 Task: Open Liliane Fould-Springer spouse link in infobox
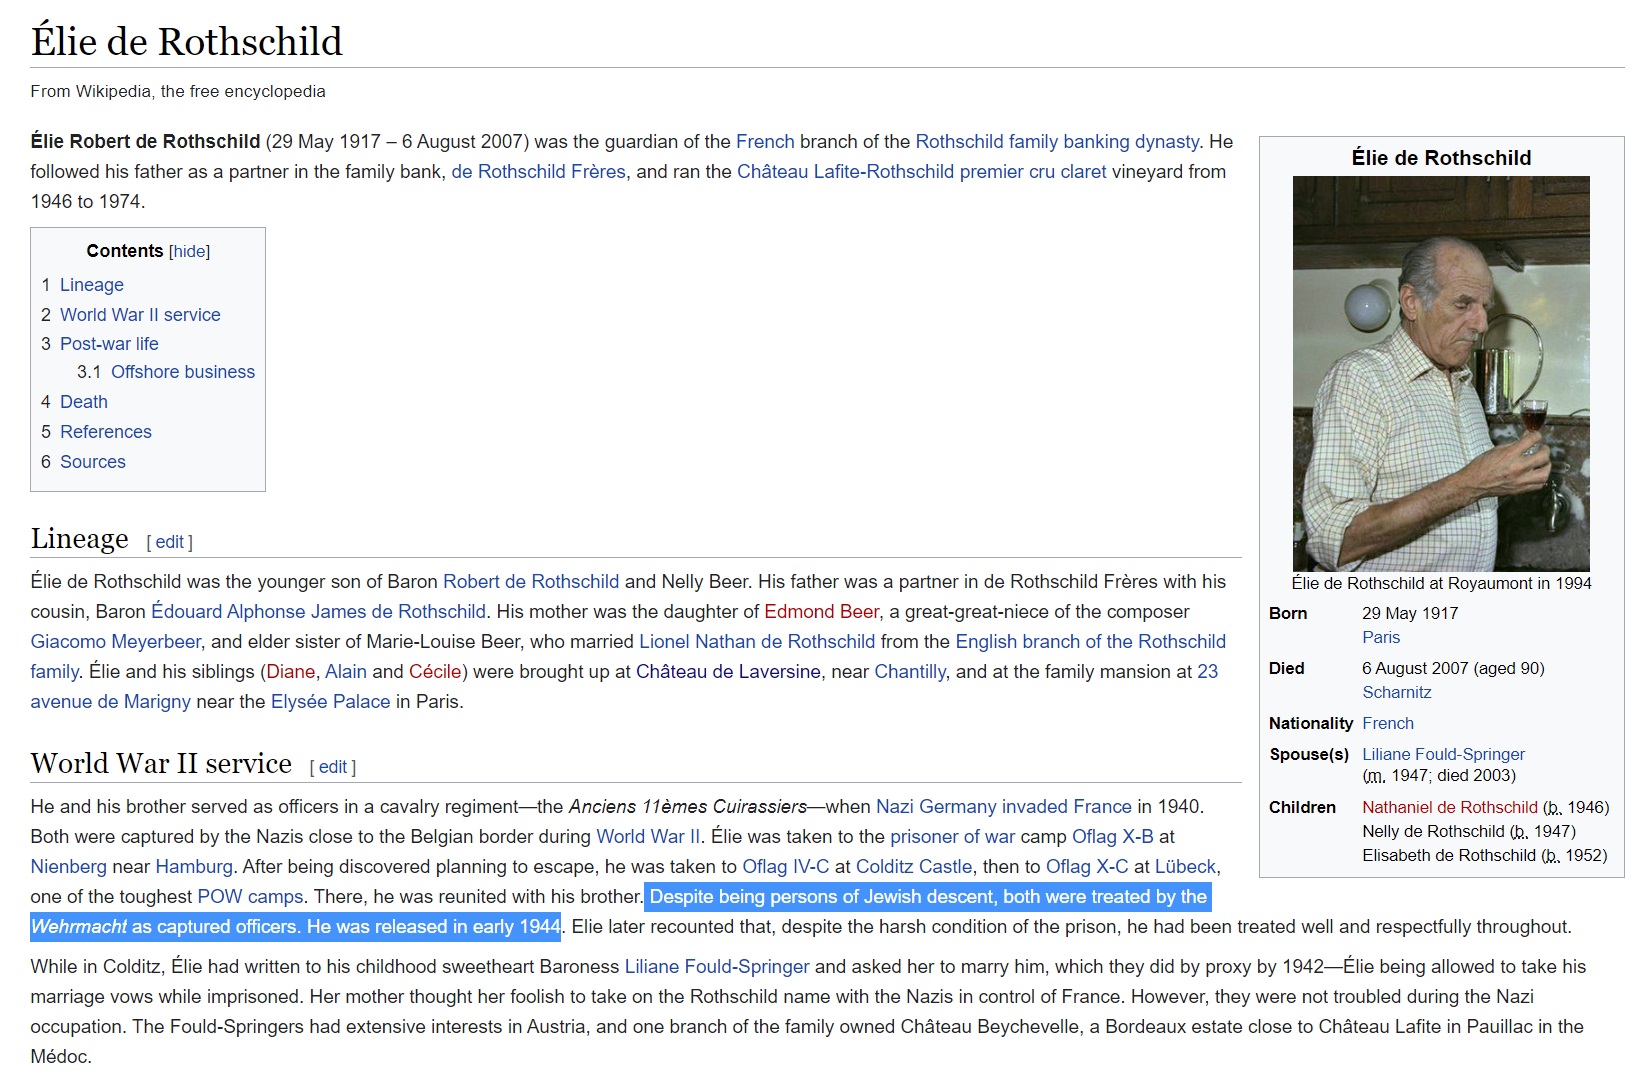pyautogui.click(x=1443, y=755)
